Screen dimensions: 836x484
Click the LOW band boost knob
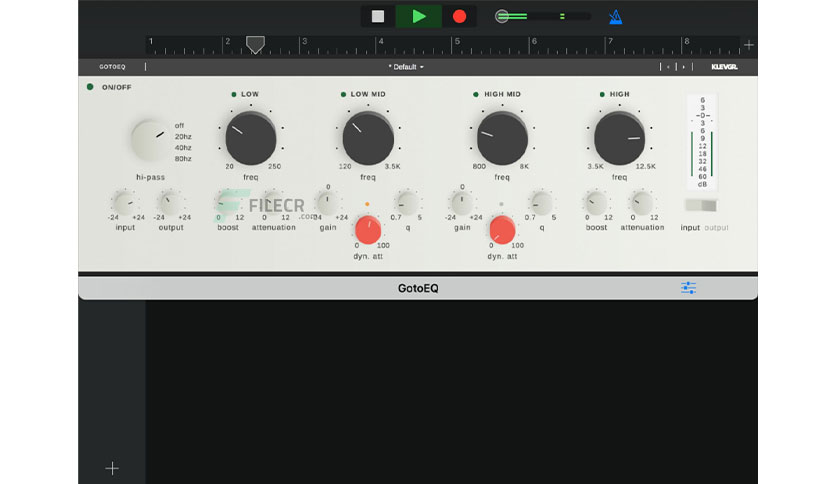(228, 203)
